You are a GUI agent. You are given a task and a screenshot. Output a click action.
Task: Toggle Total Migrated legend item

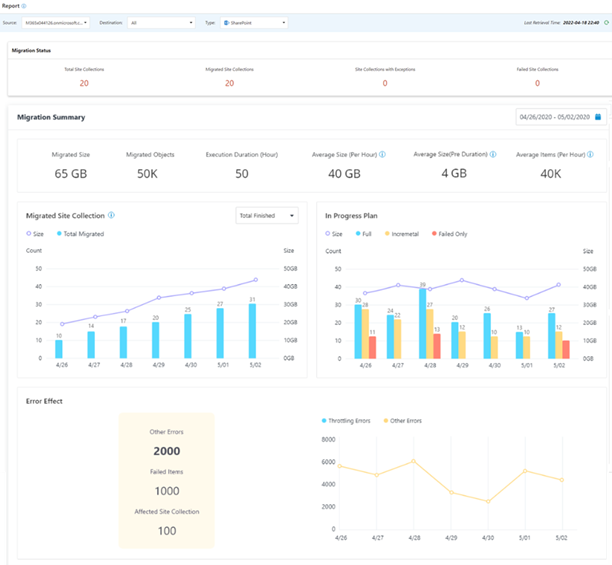coord(80,234)
